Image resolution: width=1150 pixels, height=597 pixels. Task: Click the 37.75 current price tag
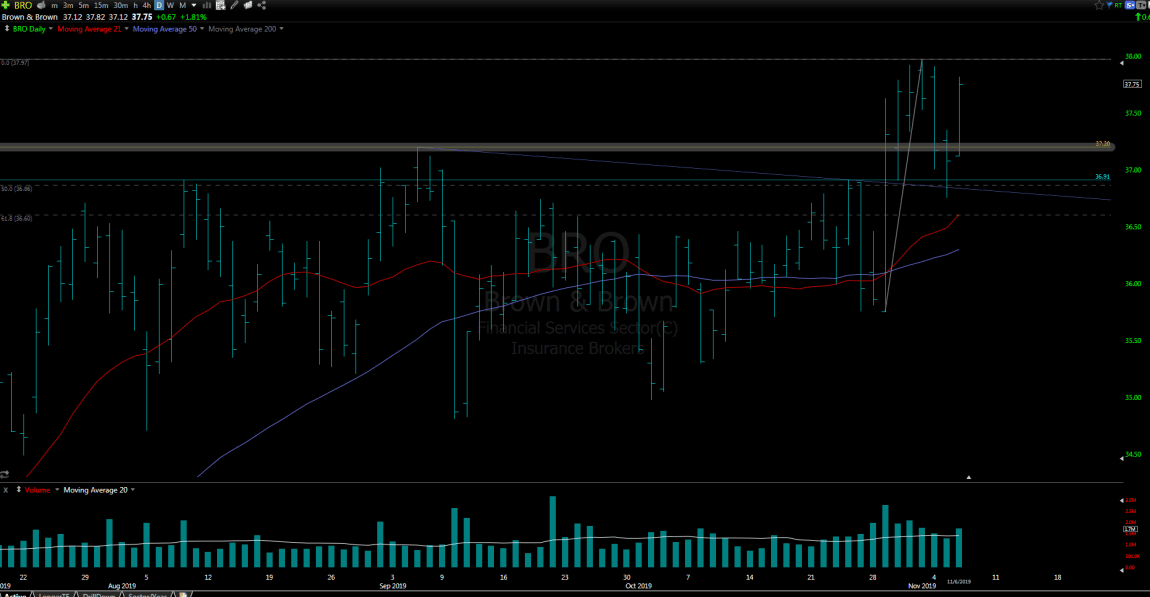click(x=1132, y=84)
